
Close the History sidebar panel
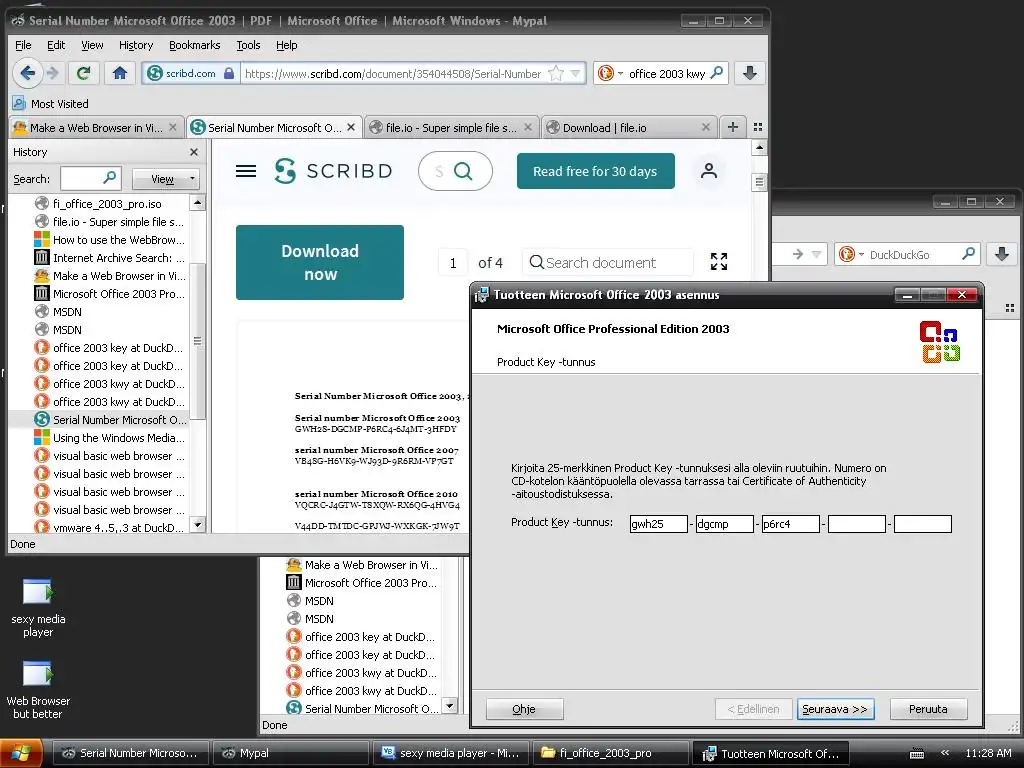pyautogui.click(x=194, y=152)
